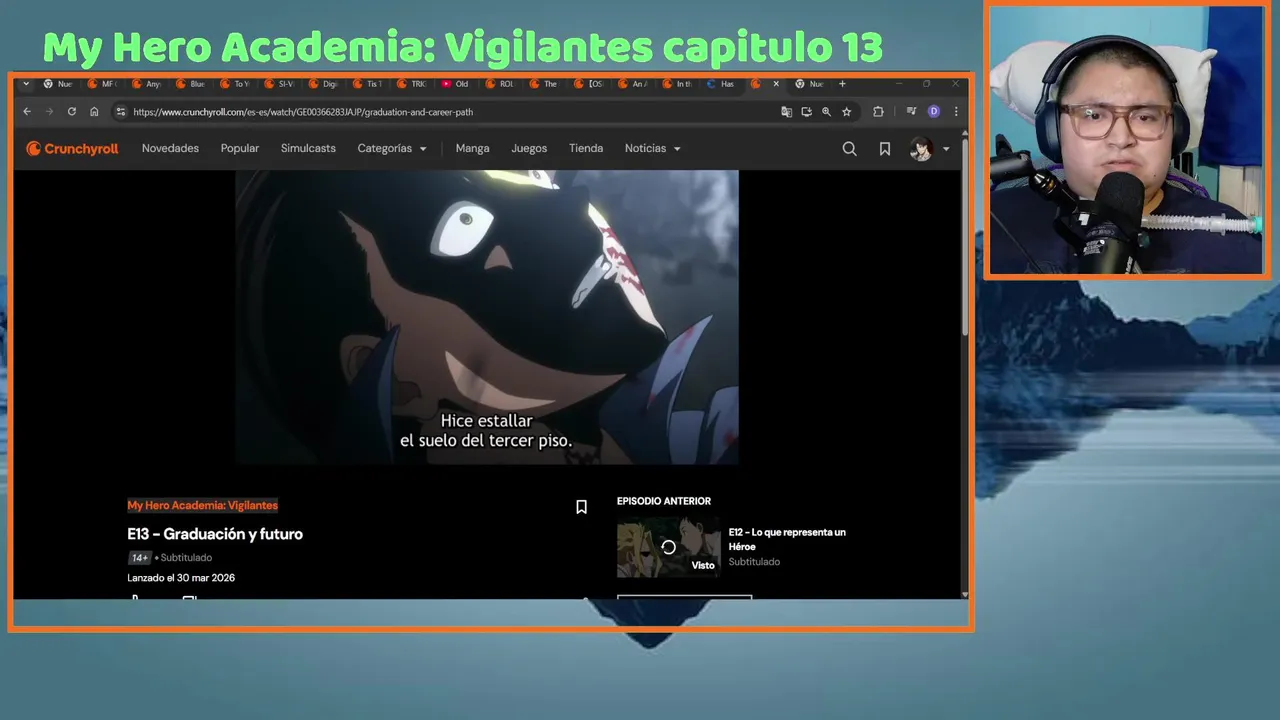The height and width of the screenshot is (720, 1280).
Task: Switch to the Blue tab
Action: (x=191, y=84)
